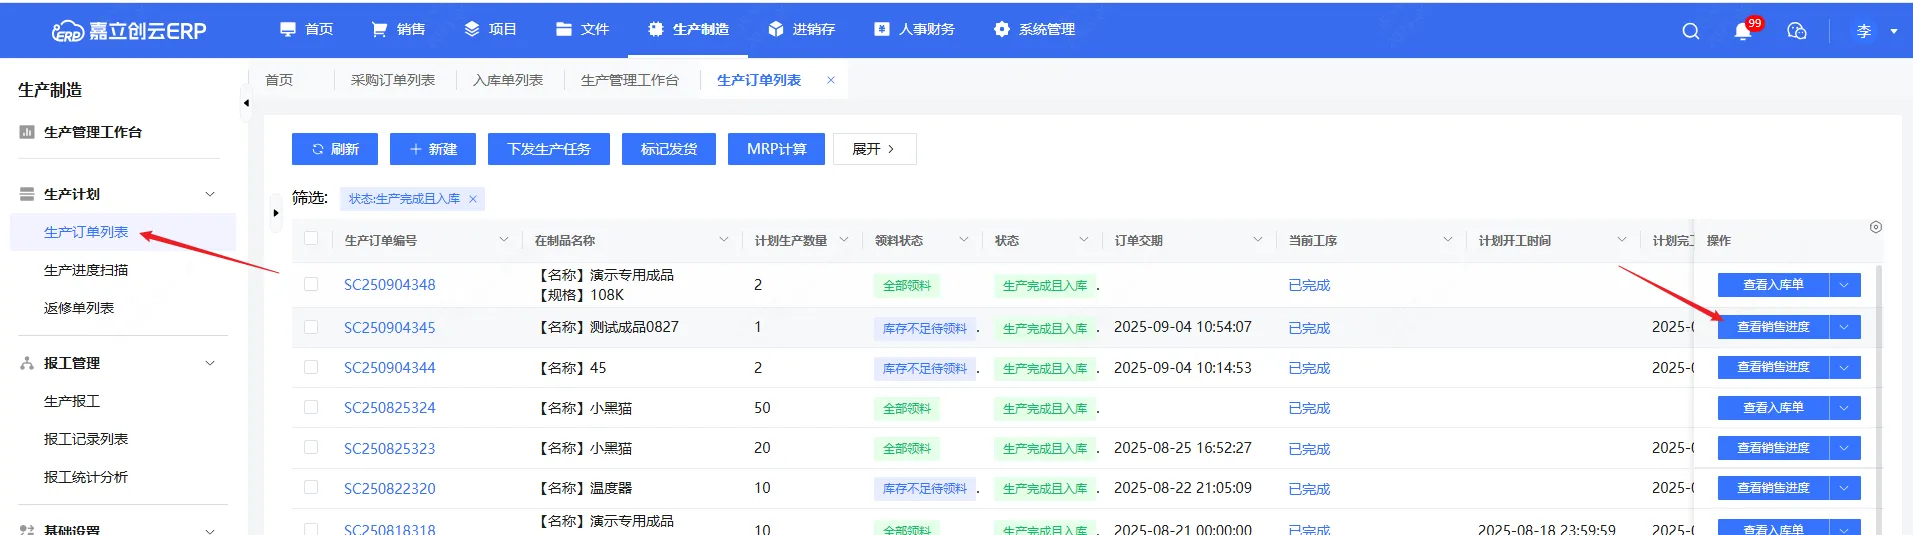This screenshot has height=535, width=1913.
Task: Remove the 状态:生产完成且入库 filter tag
Action: [473, 199]
